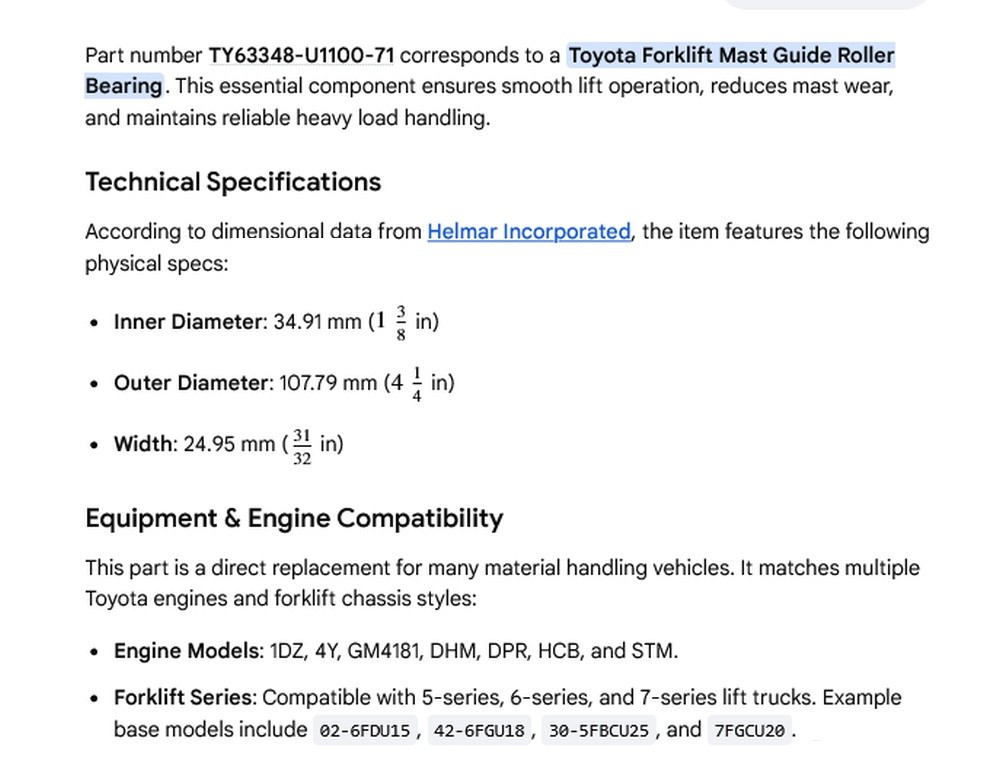Click the highlighted word Bearing
The image size is (1000, 764).
click(124, 86)
